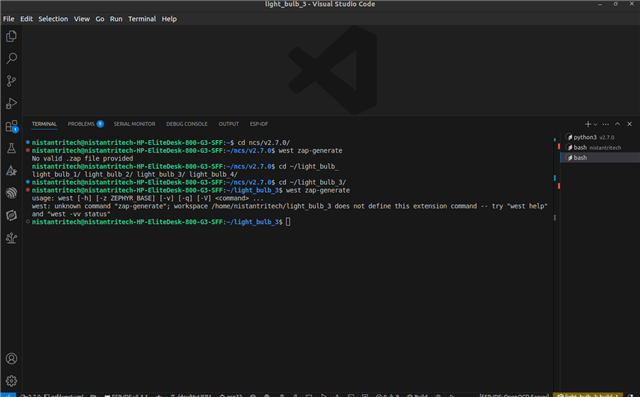Image resolution: width=640 pixels, height=397 pixels.
Task: Select the active bash terminal entry
Action: pyautogui.click(x=600, y=157)
